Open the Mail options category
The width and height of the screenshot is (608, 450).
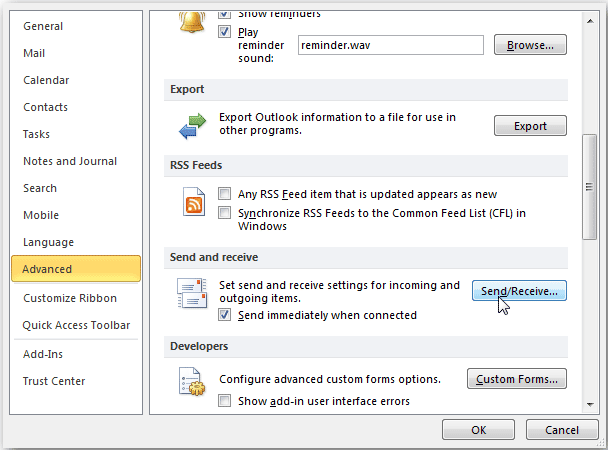click(34, 53)
